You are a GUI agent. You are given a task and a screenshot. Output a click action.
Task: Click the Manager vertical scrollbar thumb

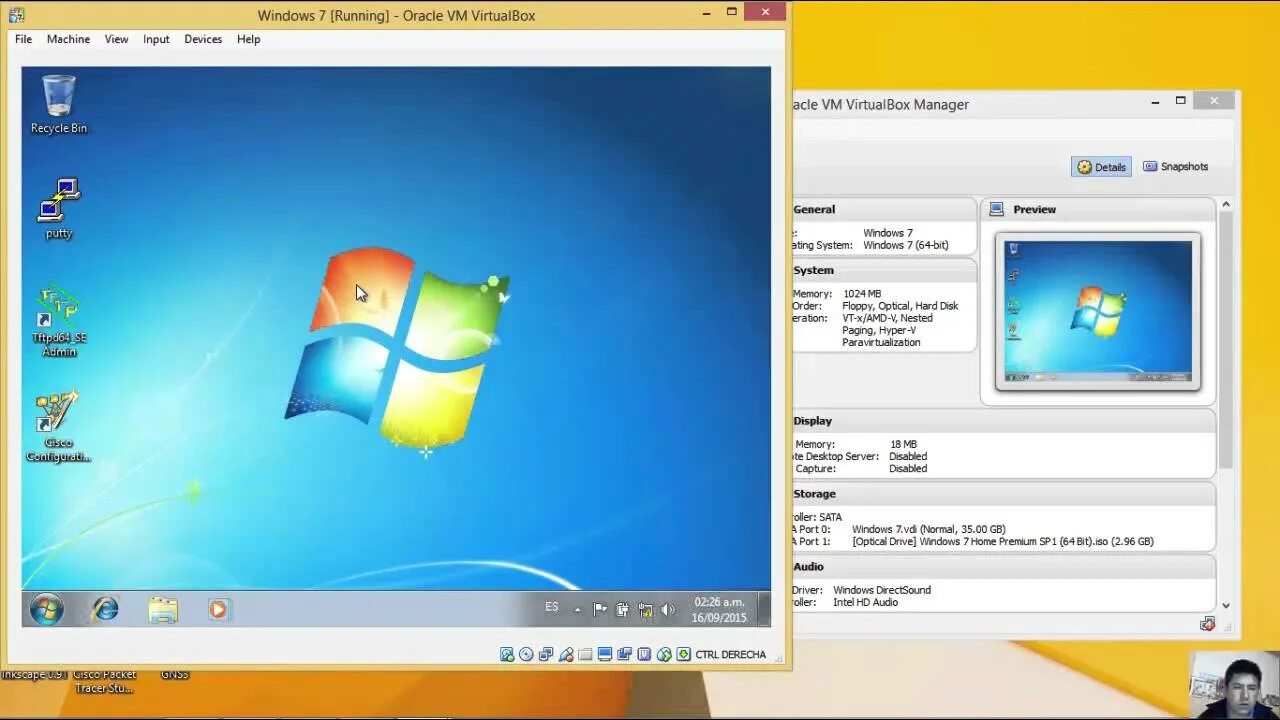[1226, 340]
